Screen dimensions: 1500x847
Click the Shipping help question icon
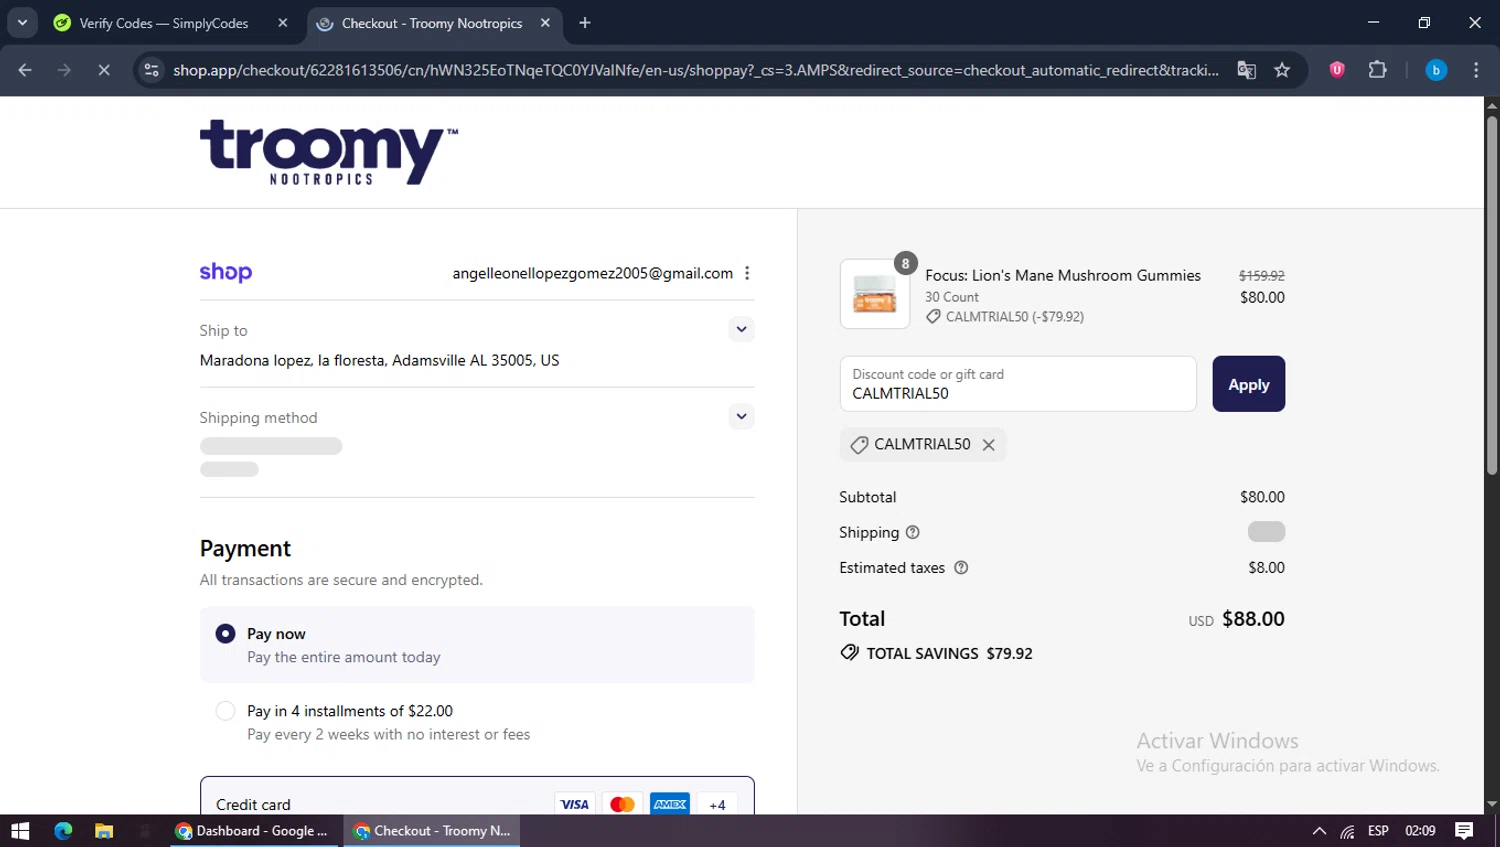pos(912,532)
